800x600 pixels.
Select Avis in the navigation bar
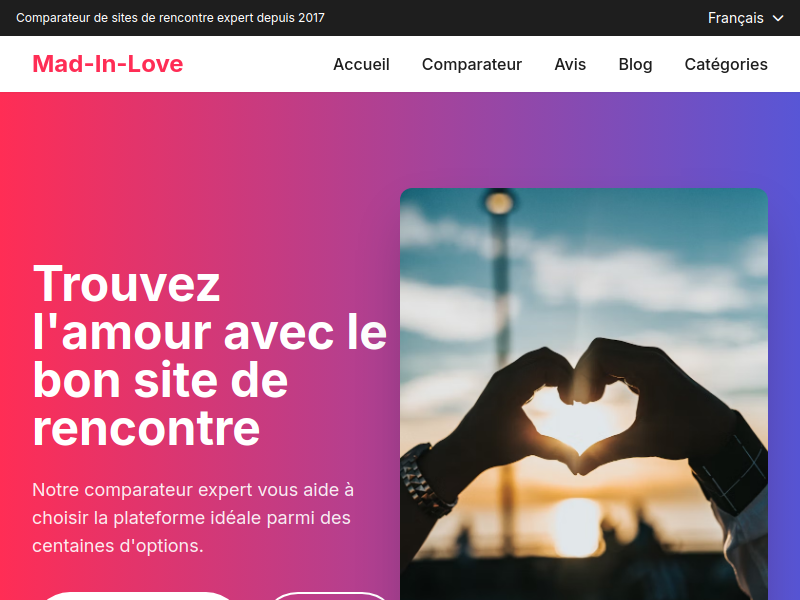point(570,64)
